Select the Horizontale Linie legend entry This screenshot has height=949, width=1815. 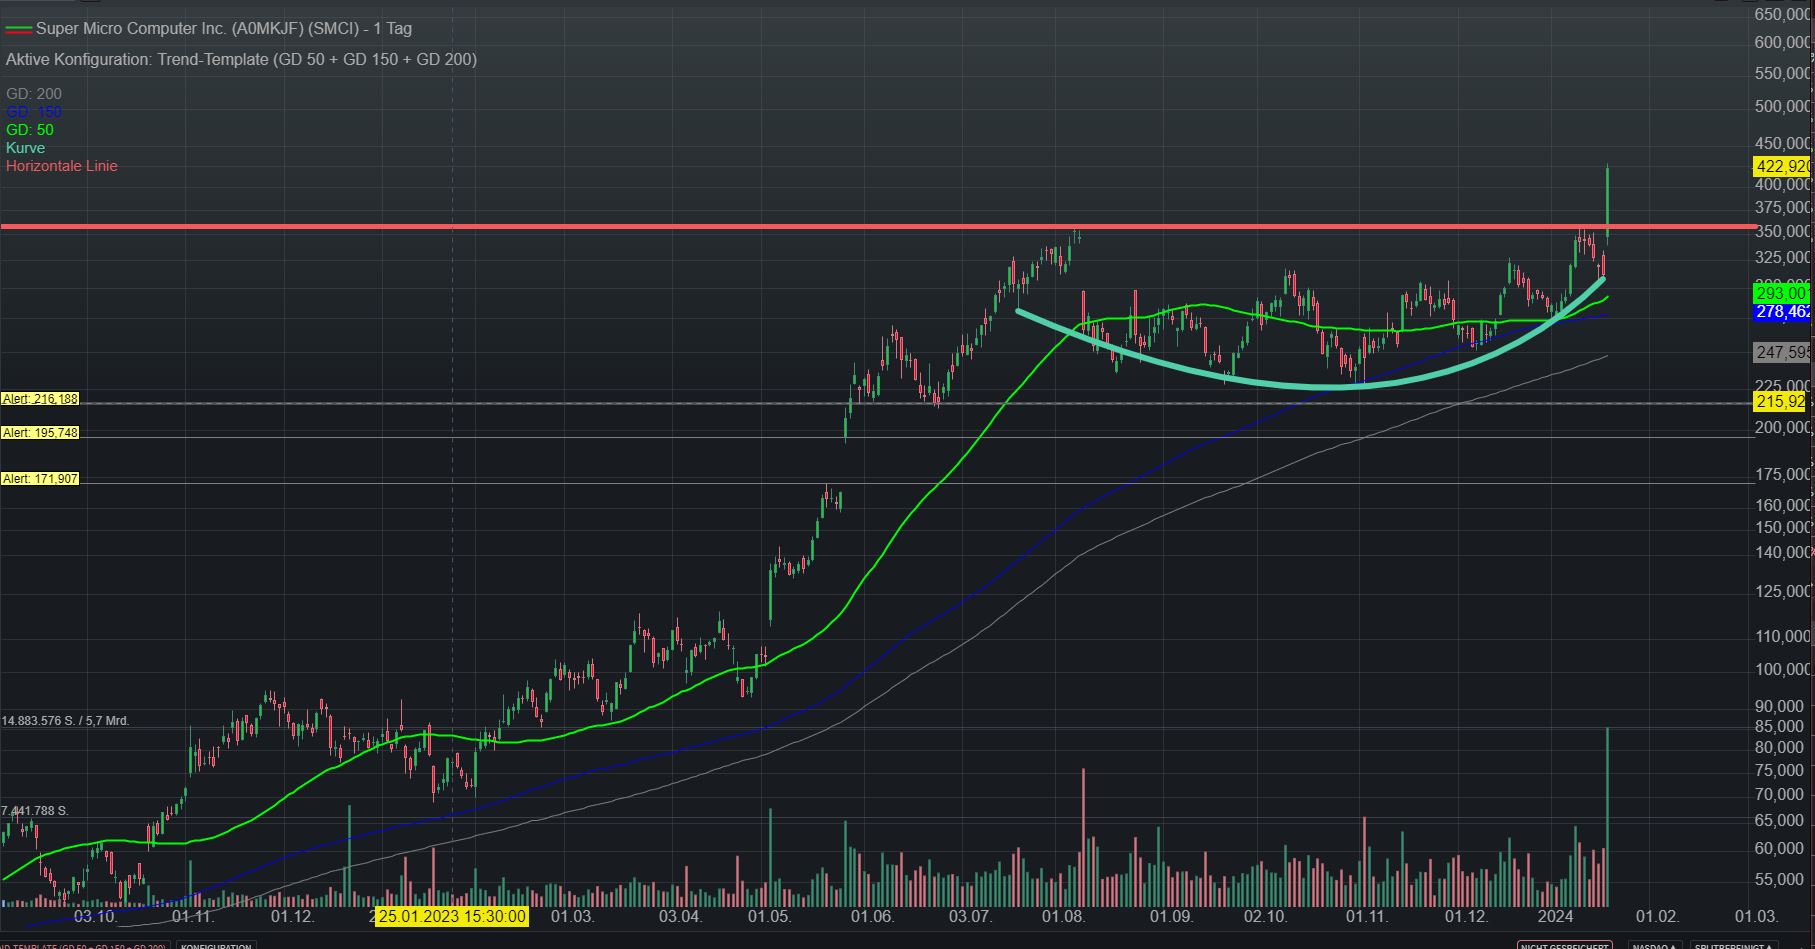(62, 166)
